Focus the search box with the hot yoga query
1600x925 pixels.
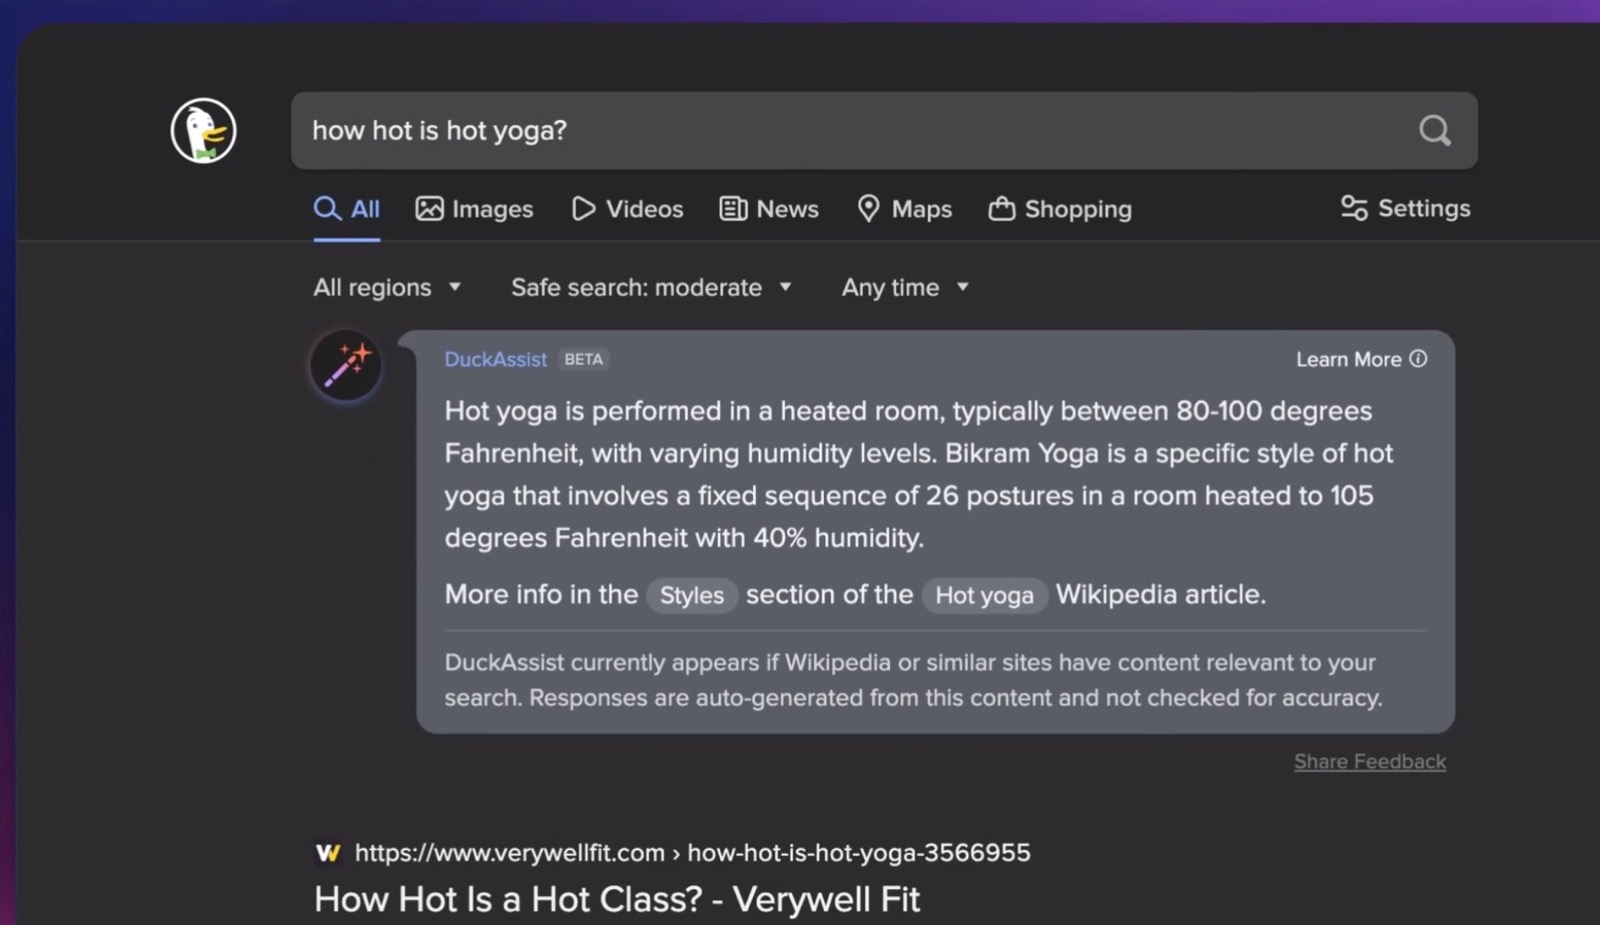884,131
